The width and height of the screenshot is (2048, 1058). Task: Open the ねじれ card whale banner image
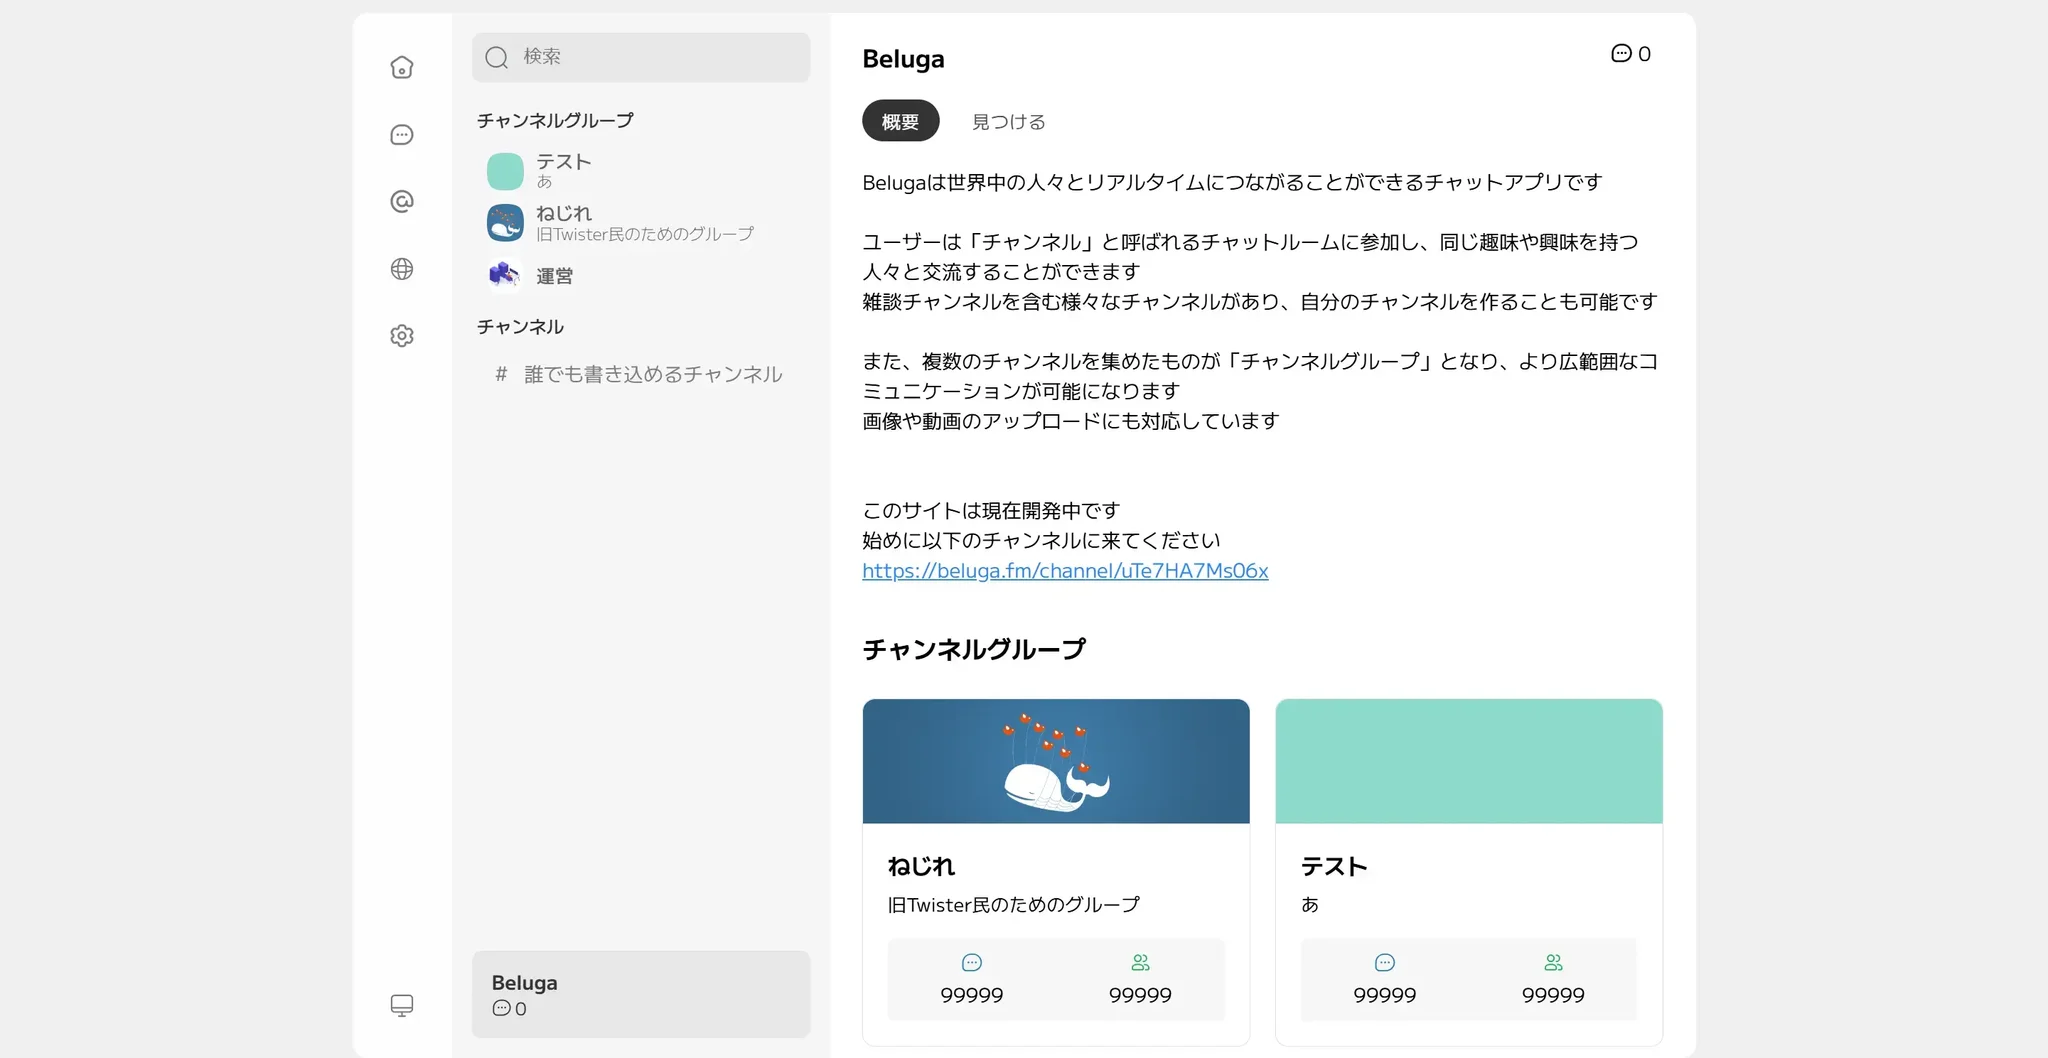click(x=1055, y=761)
